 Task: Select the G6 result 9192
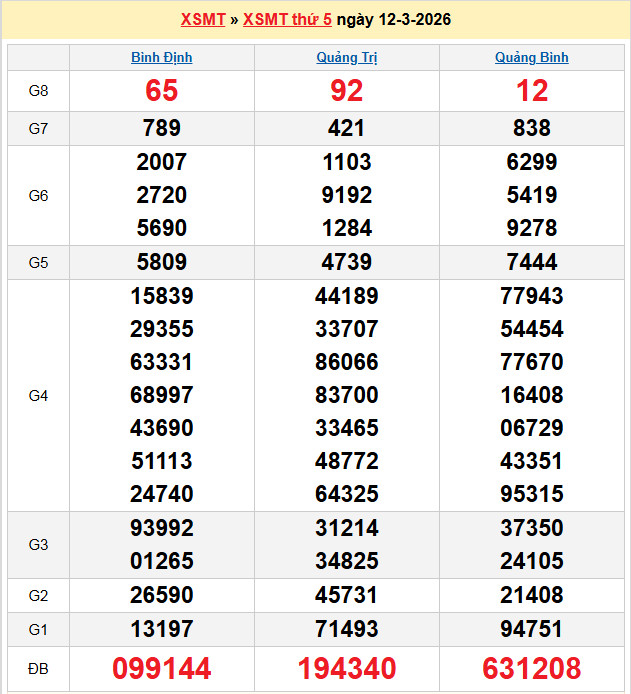347,195
